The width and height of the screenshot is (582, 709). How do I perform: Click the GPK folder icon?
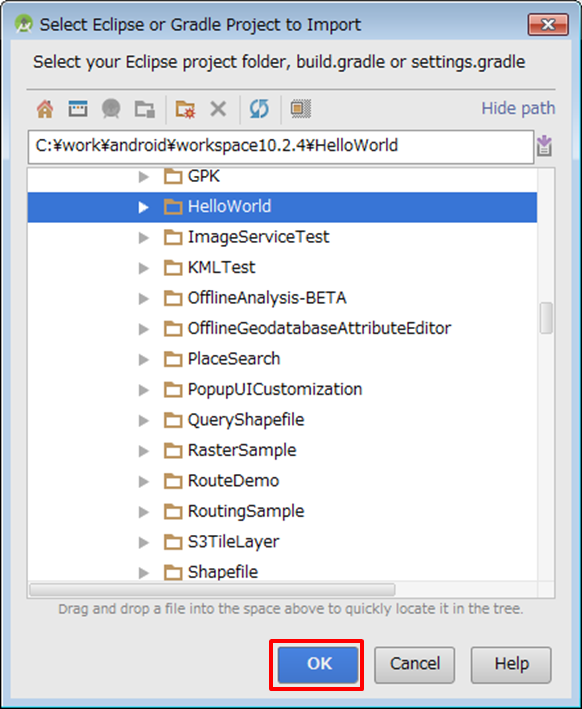click(x=173, y=176)
